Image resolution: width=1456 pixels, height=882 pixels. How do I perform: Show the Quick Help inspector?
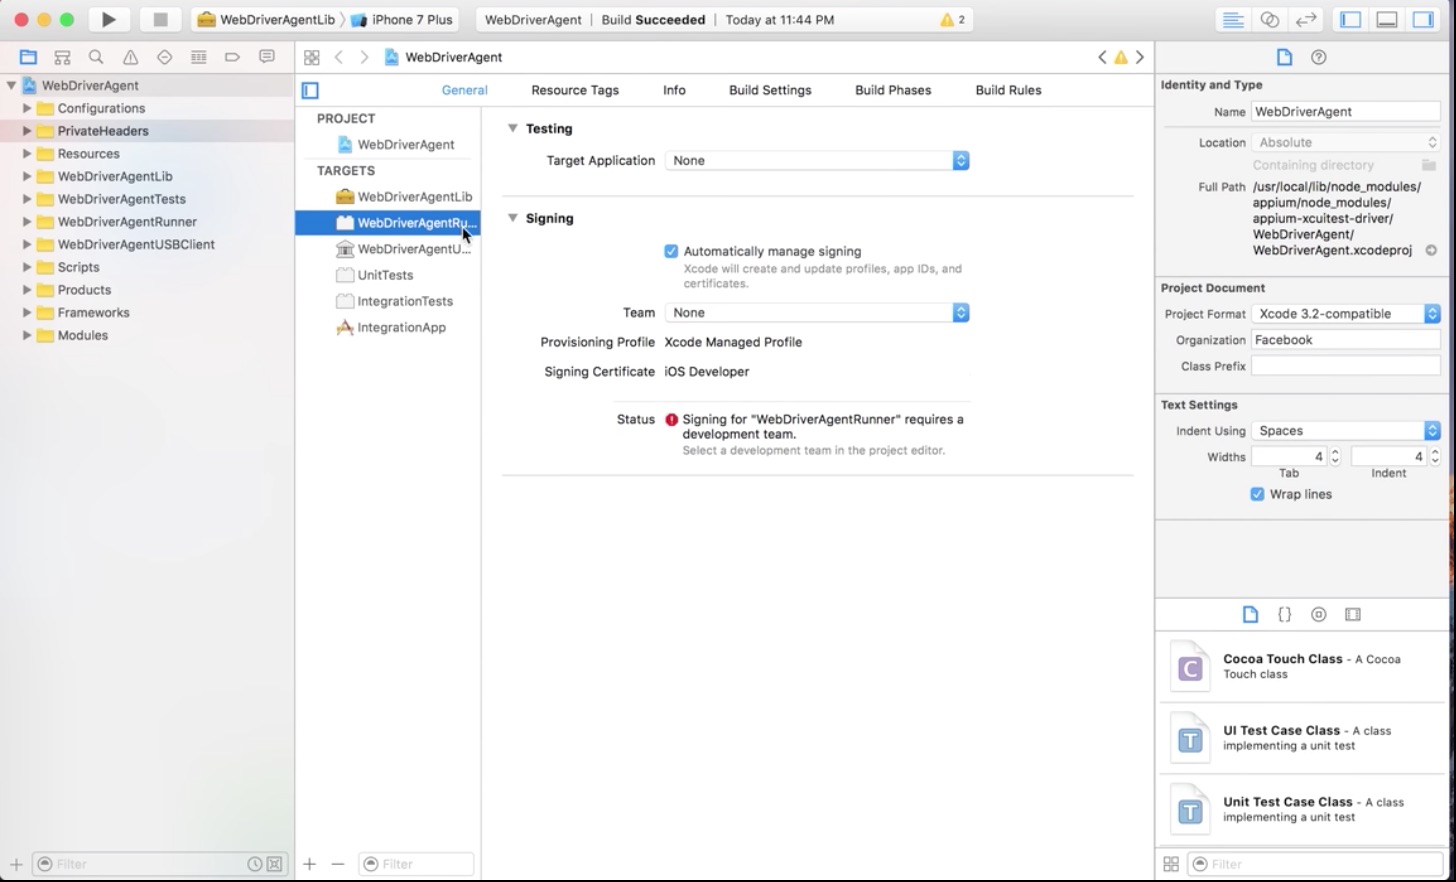[x=1319, y=57]
